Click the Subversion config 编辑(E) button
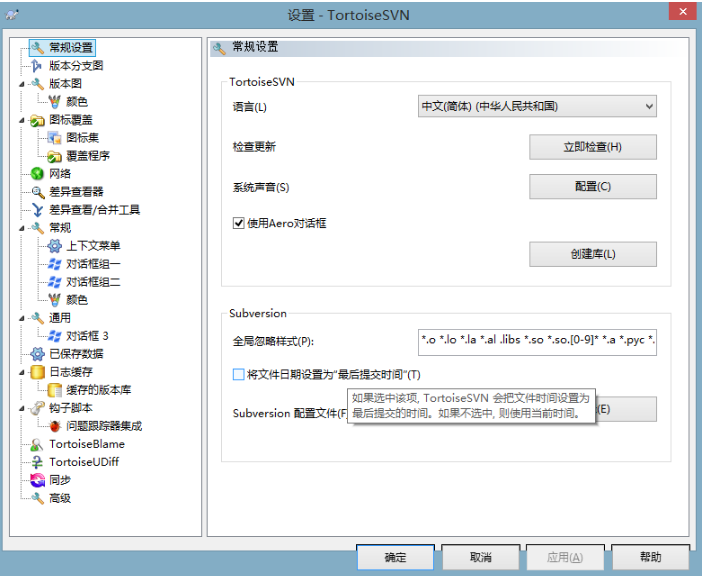 click(x=626, y=409)
